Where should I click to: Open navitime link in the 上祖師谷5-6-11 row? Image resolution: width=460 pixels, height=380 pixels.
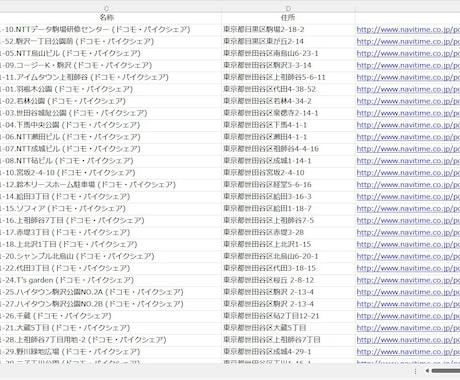tap(408, 77)
